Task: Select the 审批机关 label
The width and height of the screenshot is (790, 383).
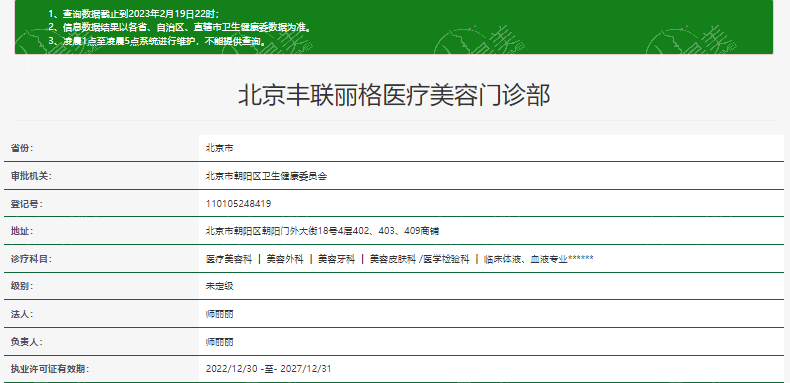Action: point(32,176)
